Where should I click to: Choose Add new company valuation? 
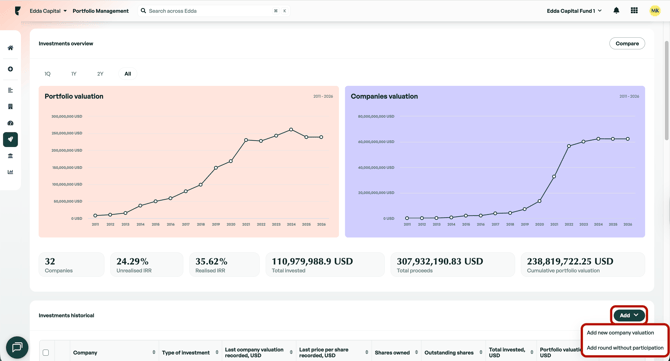(620, 332)
